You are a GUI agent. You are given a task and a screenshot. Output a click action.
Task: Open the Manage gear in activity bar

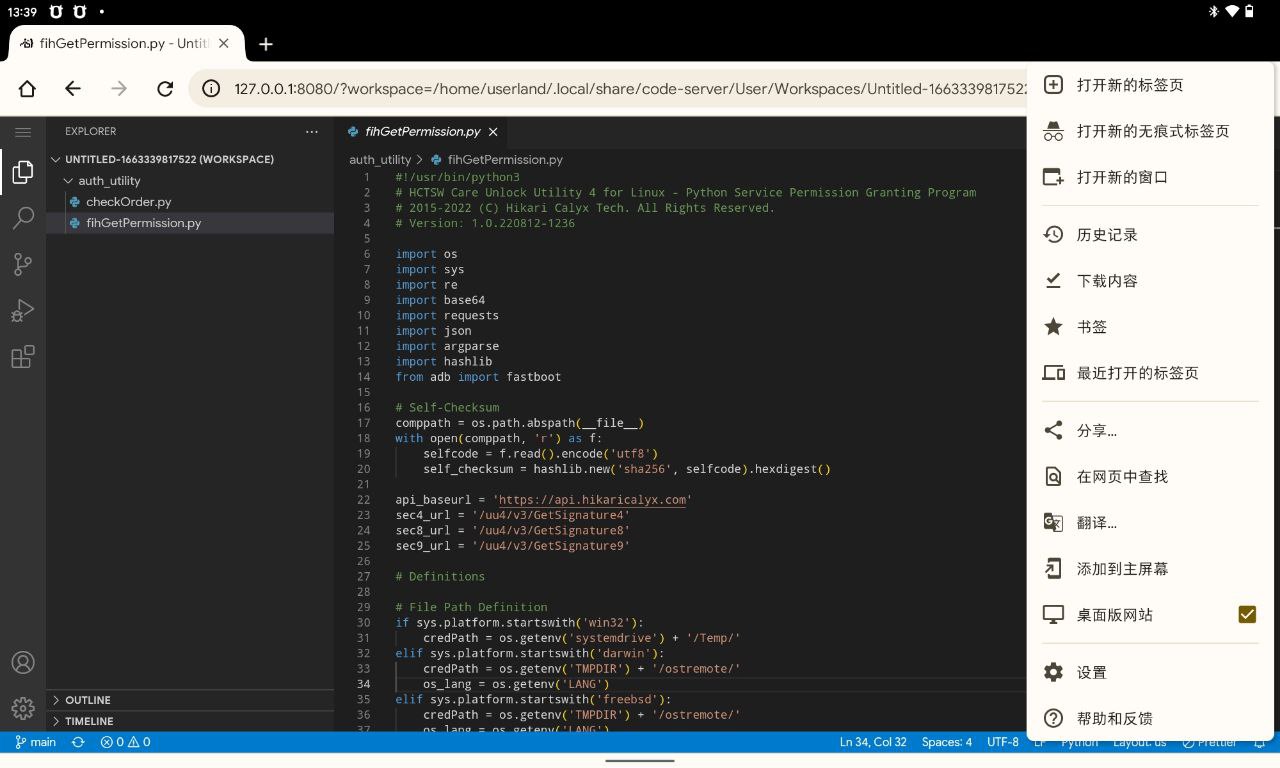coord(22,708)
